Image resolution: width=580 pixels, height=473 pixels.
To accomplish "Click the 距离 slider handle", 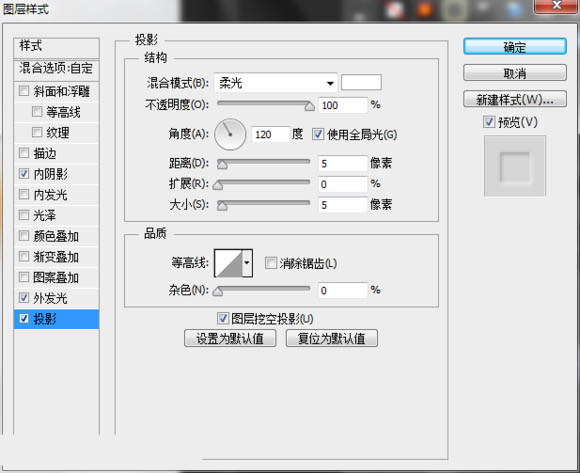I will 222,165.
